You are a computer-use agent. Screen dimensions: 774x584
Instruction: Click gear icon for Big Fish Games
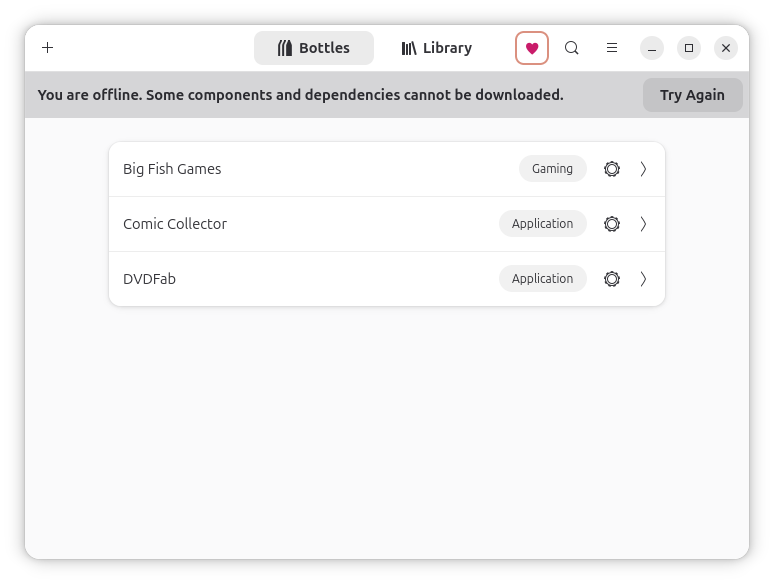(x=612, y=169)
